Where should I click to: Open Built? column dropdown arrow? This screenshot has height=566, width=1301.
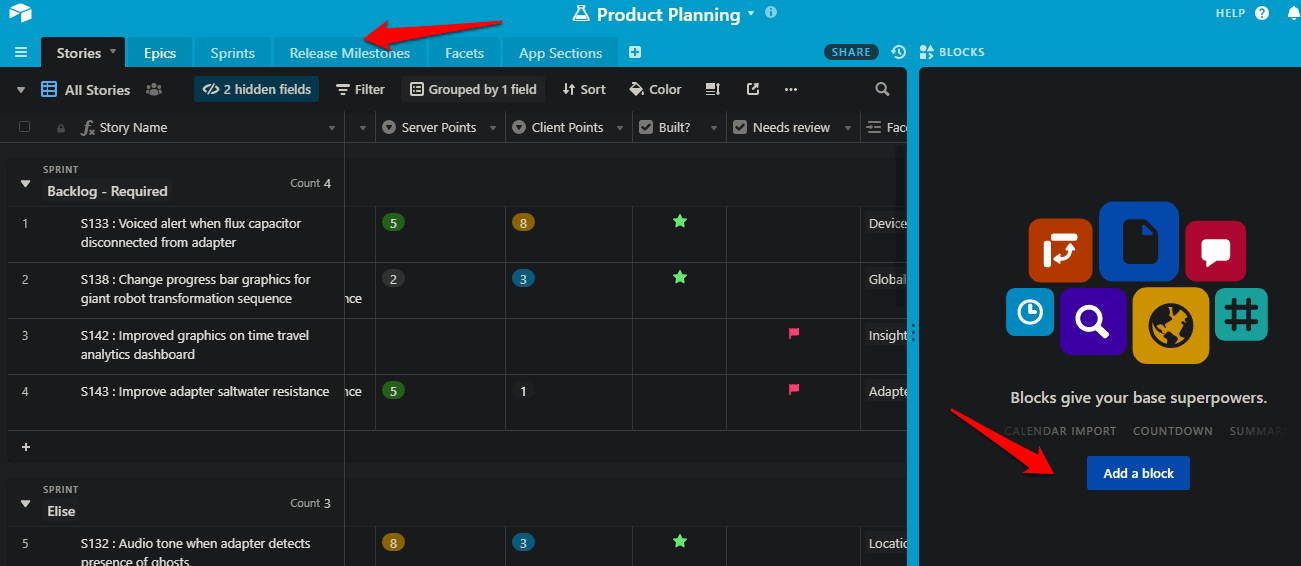tap(714, 128)
